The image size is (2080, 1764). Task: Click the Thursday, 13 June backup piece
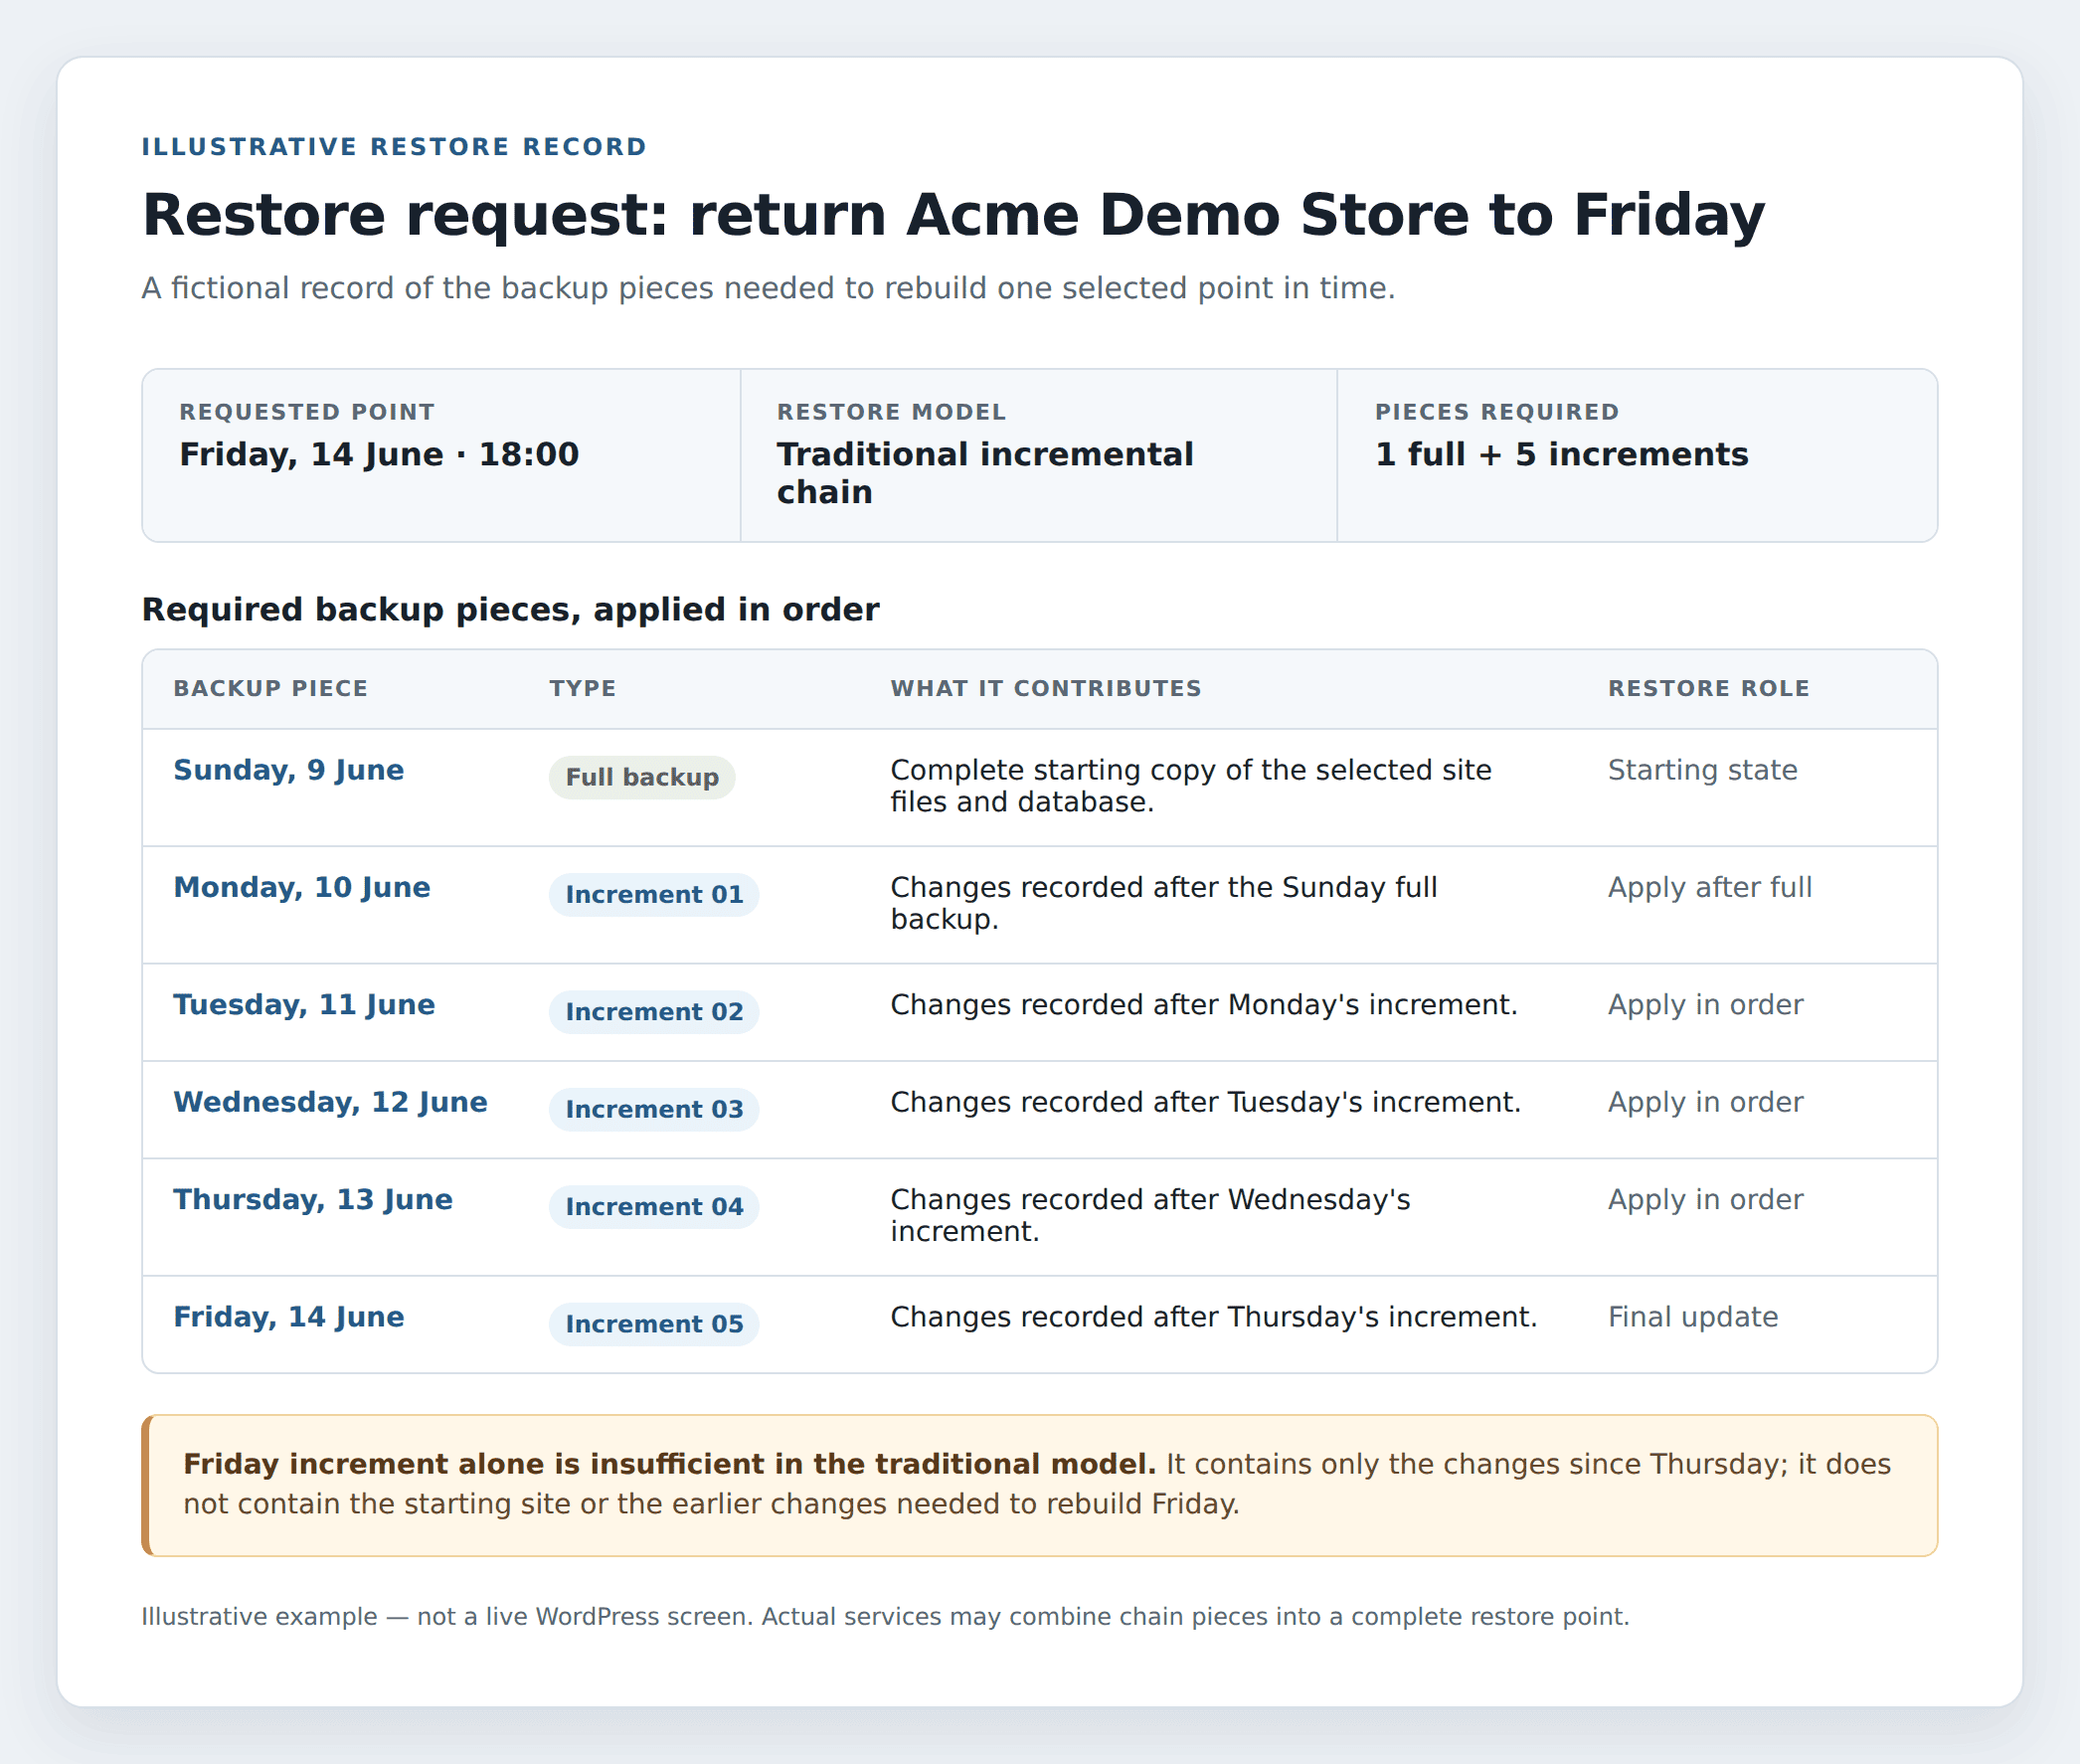(x=312, y=1199)
